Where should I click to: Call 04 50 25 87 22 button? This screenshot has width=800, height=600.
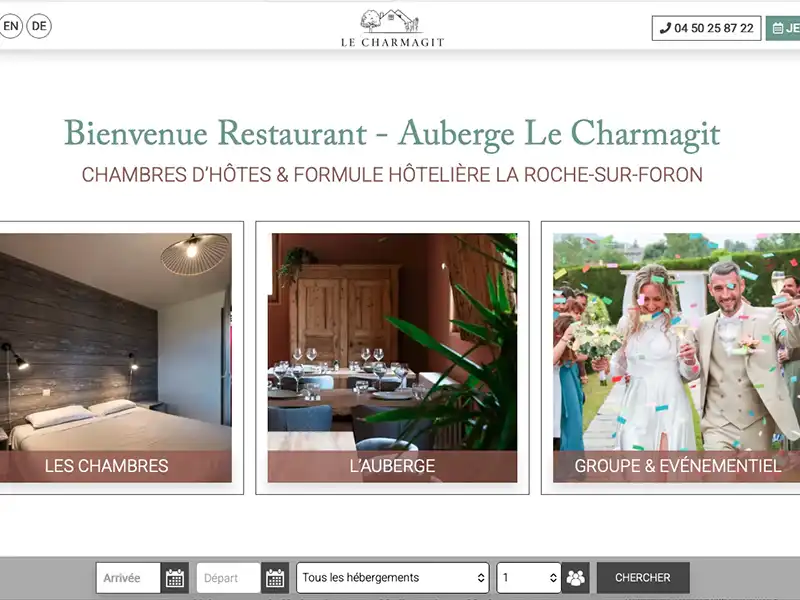point(707,28)
